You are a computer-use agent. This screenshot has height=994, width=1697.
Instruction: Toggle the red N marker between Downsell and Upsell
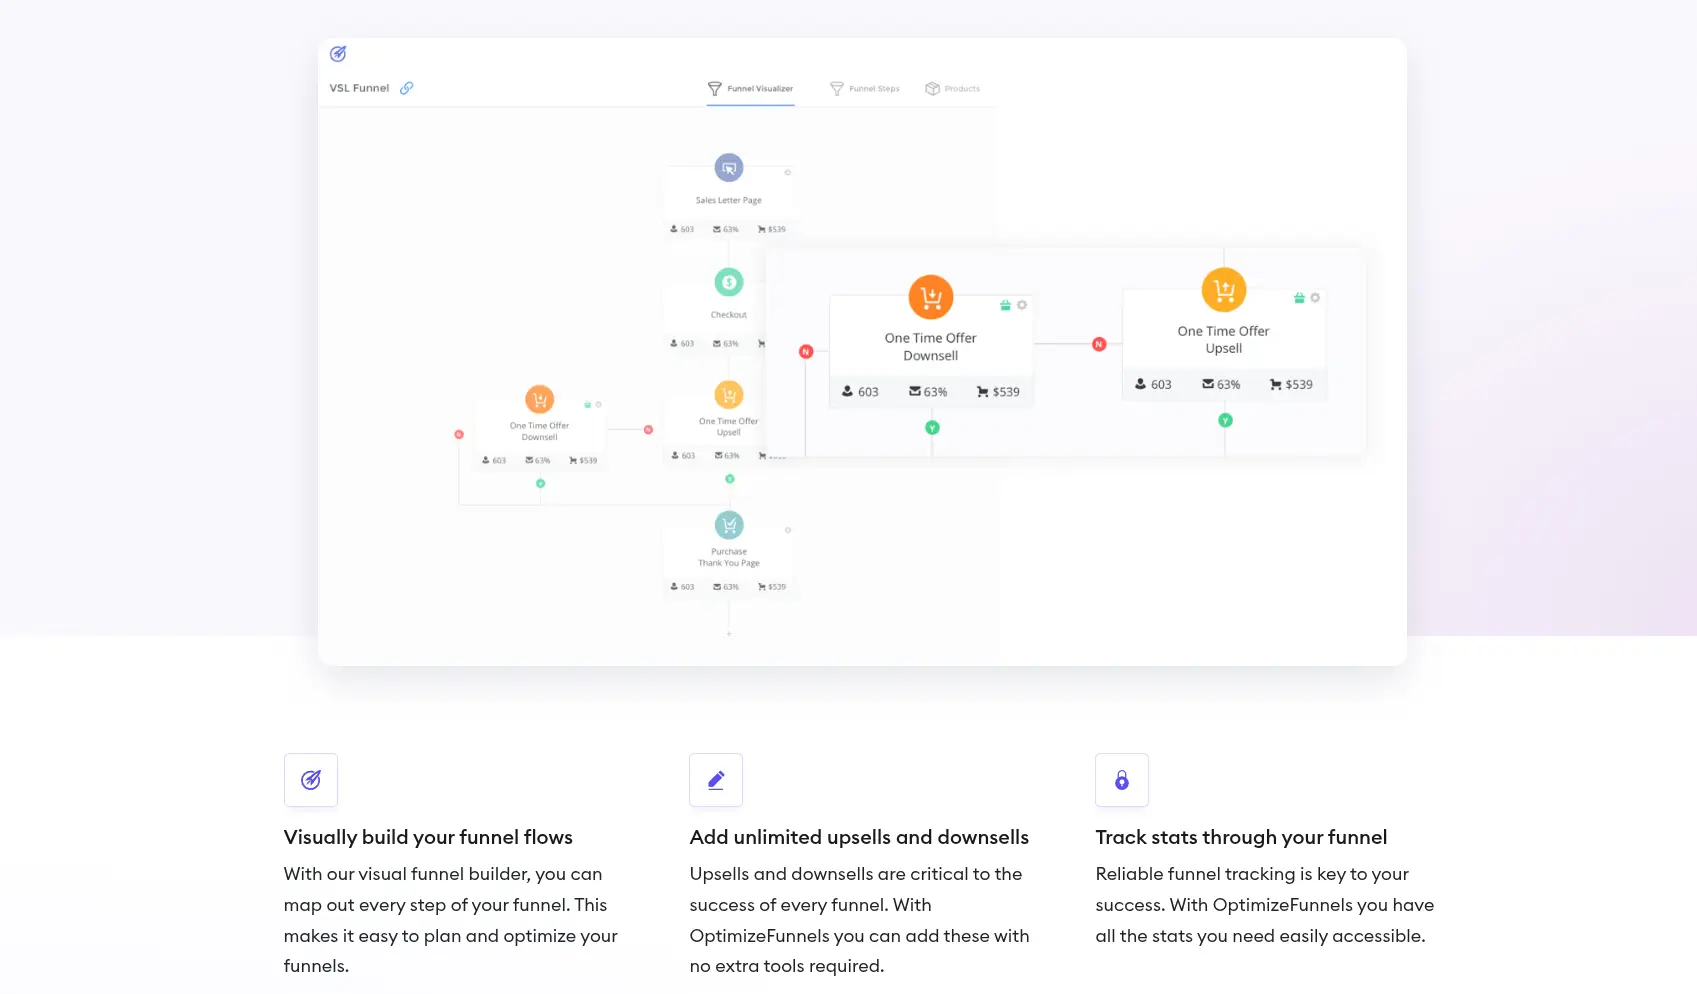[1098, 343]
